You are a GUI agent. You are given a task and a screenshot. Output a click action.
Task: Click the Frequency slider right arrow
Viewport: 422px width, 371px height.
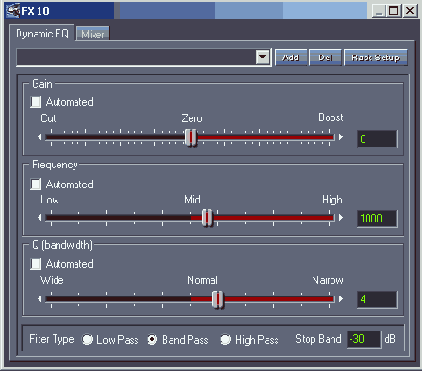(341, 218)
